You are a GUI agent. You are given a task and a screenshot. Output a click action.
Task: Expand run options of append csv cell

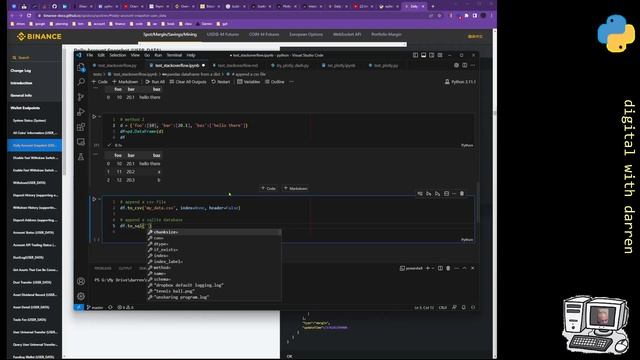(100, 199)
